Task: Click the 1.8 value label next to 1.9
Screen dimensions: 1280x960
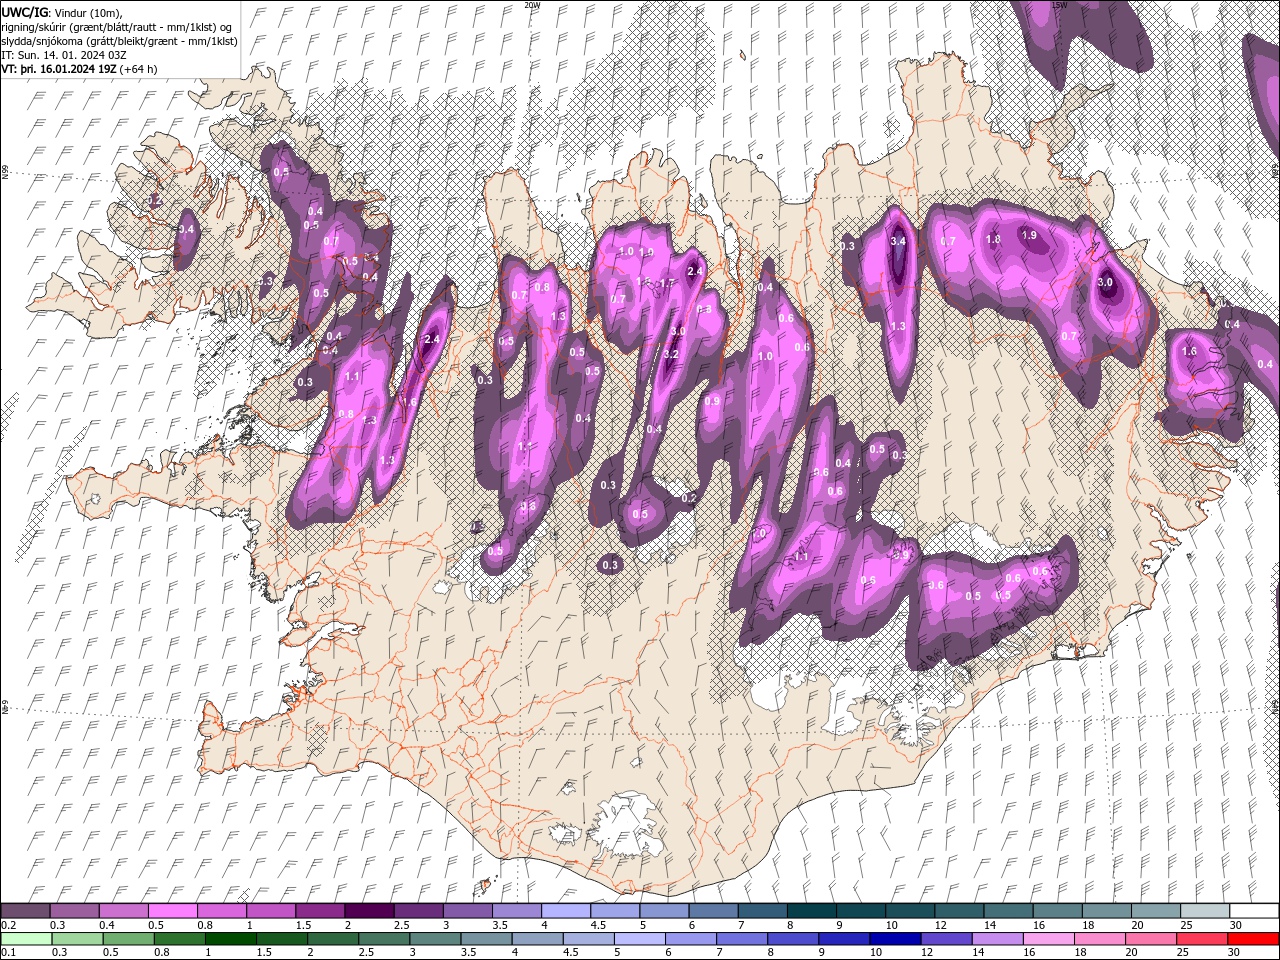Action: [x=993, y=239]
